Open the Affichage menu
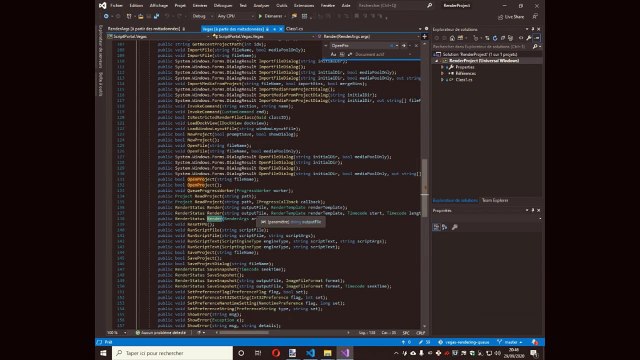Image resolution: width=640 pixels, height=360 pixels. (159, 6)
